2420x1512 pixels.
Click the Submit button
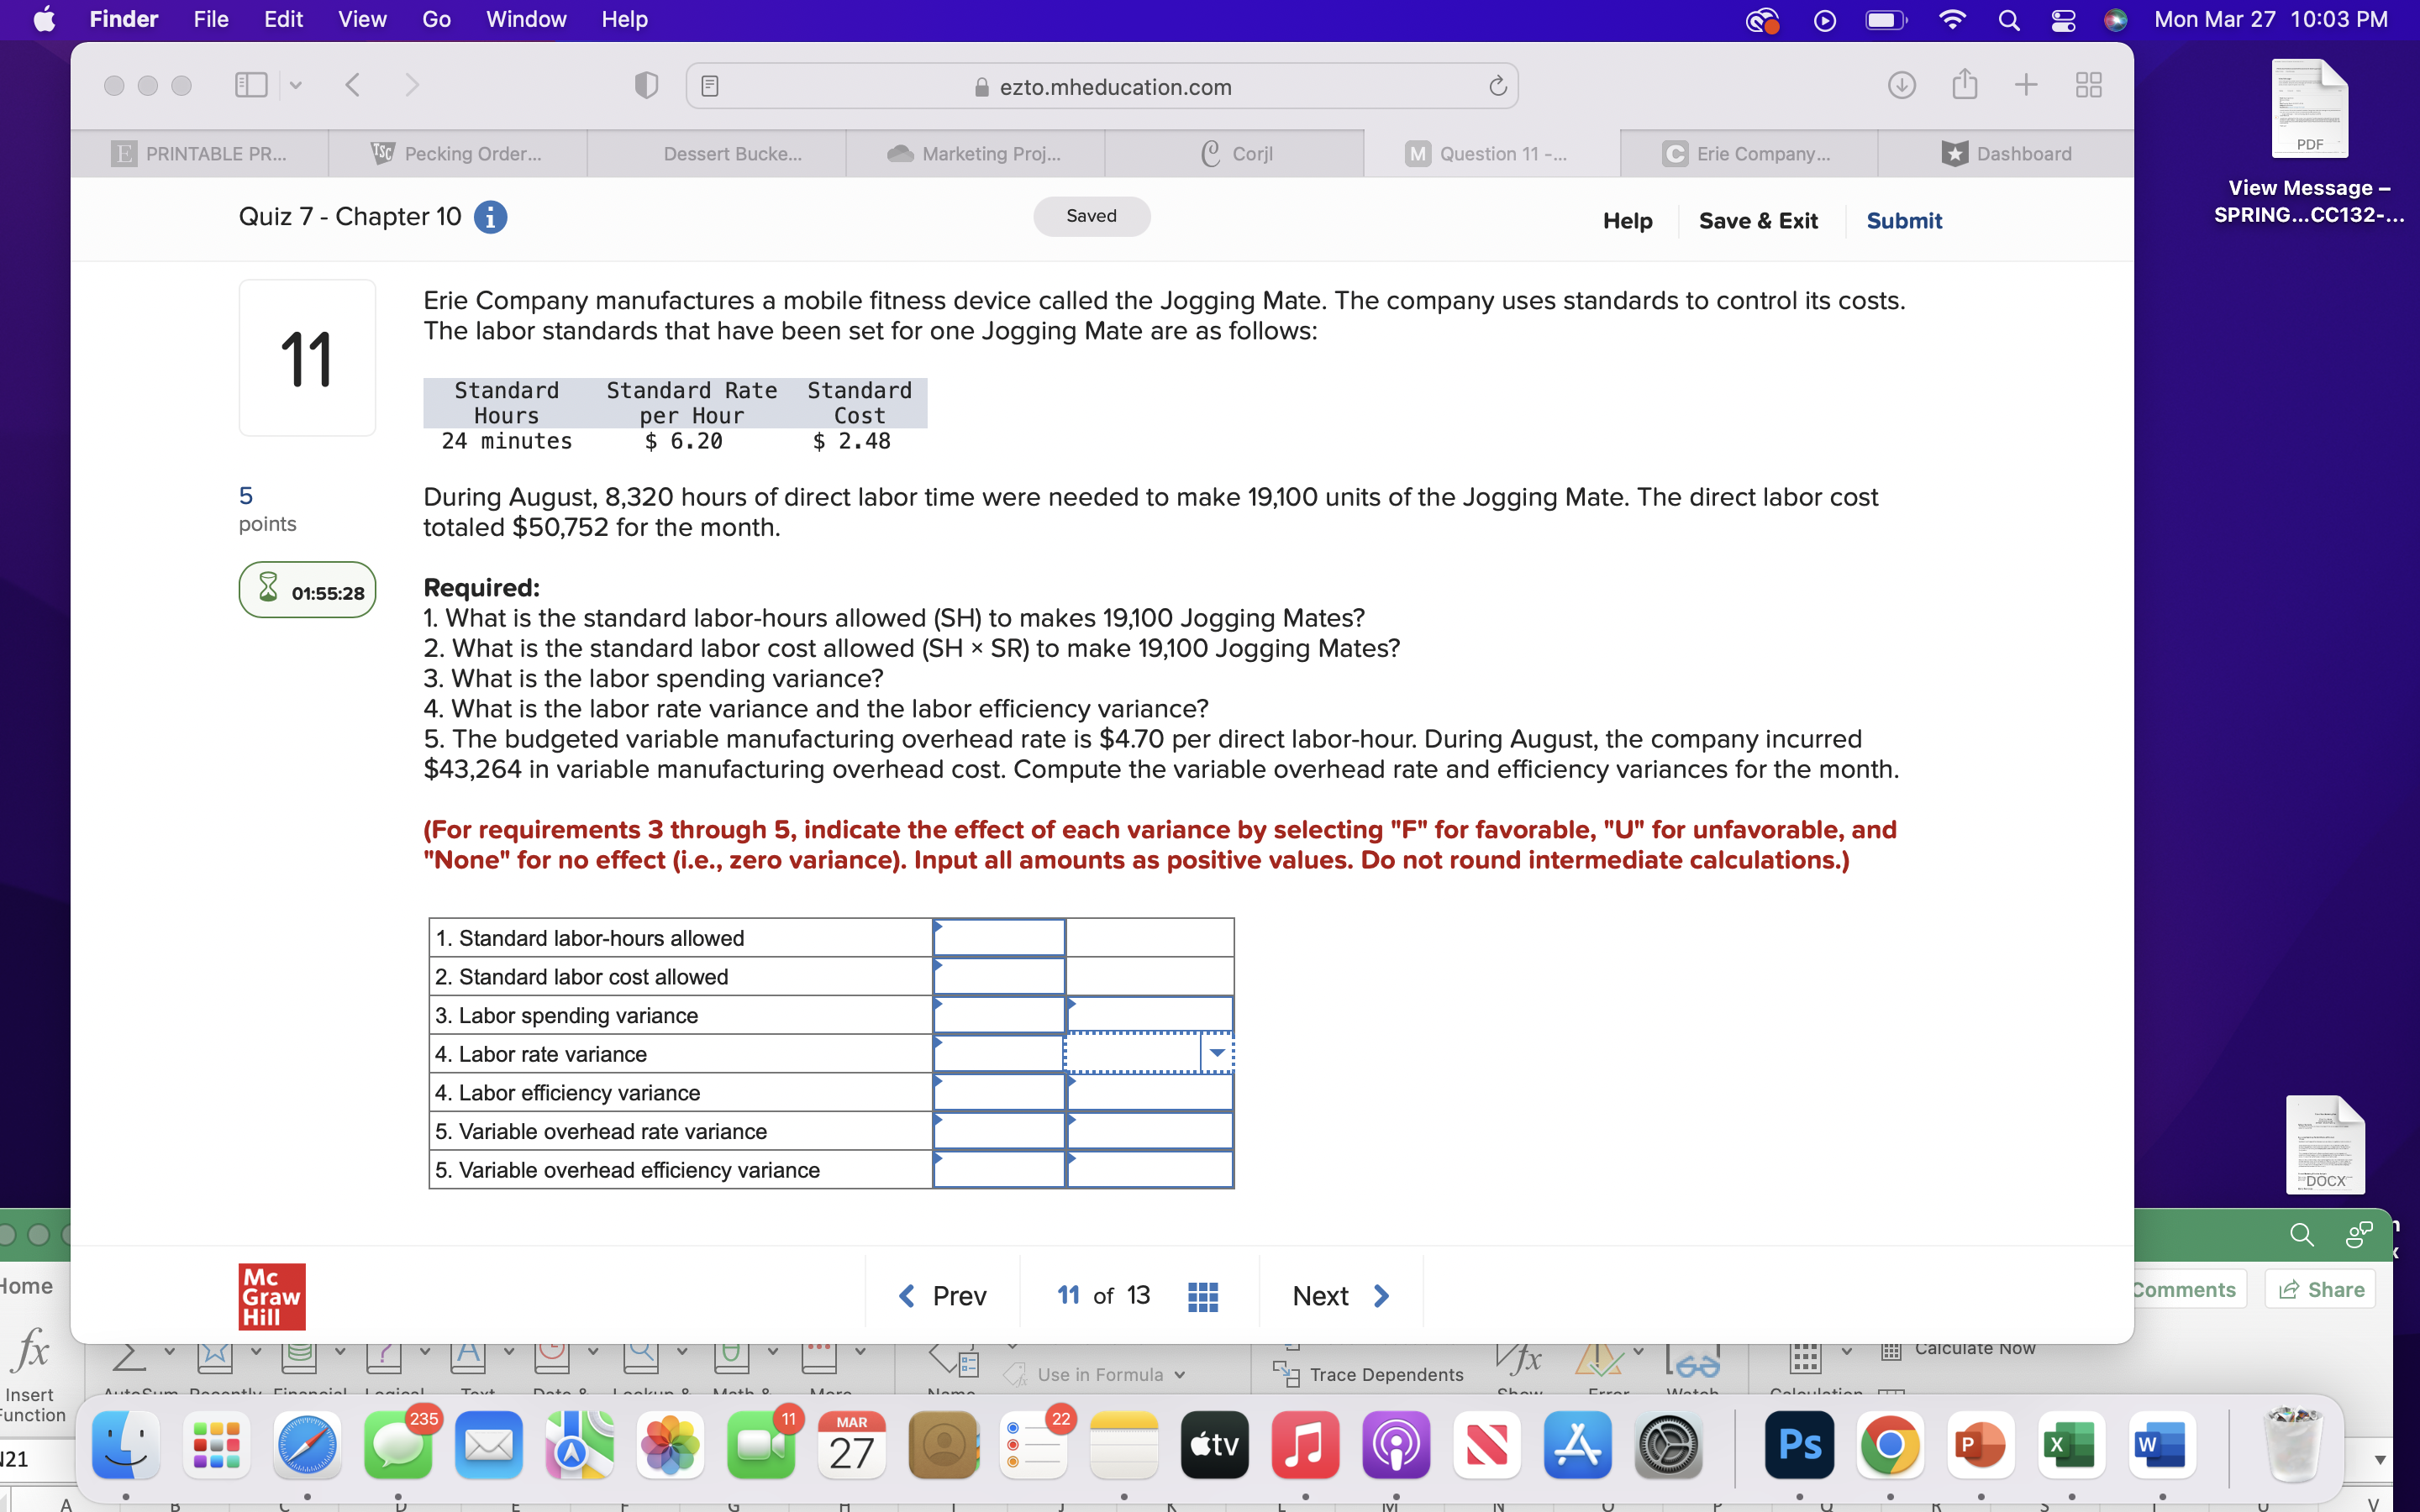[x=1904, y=220]
